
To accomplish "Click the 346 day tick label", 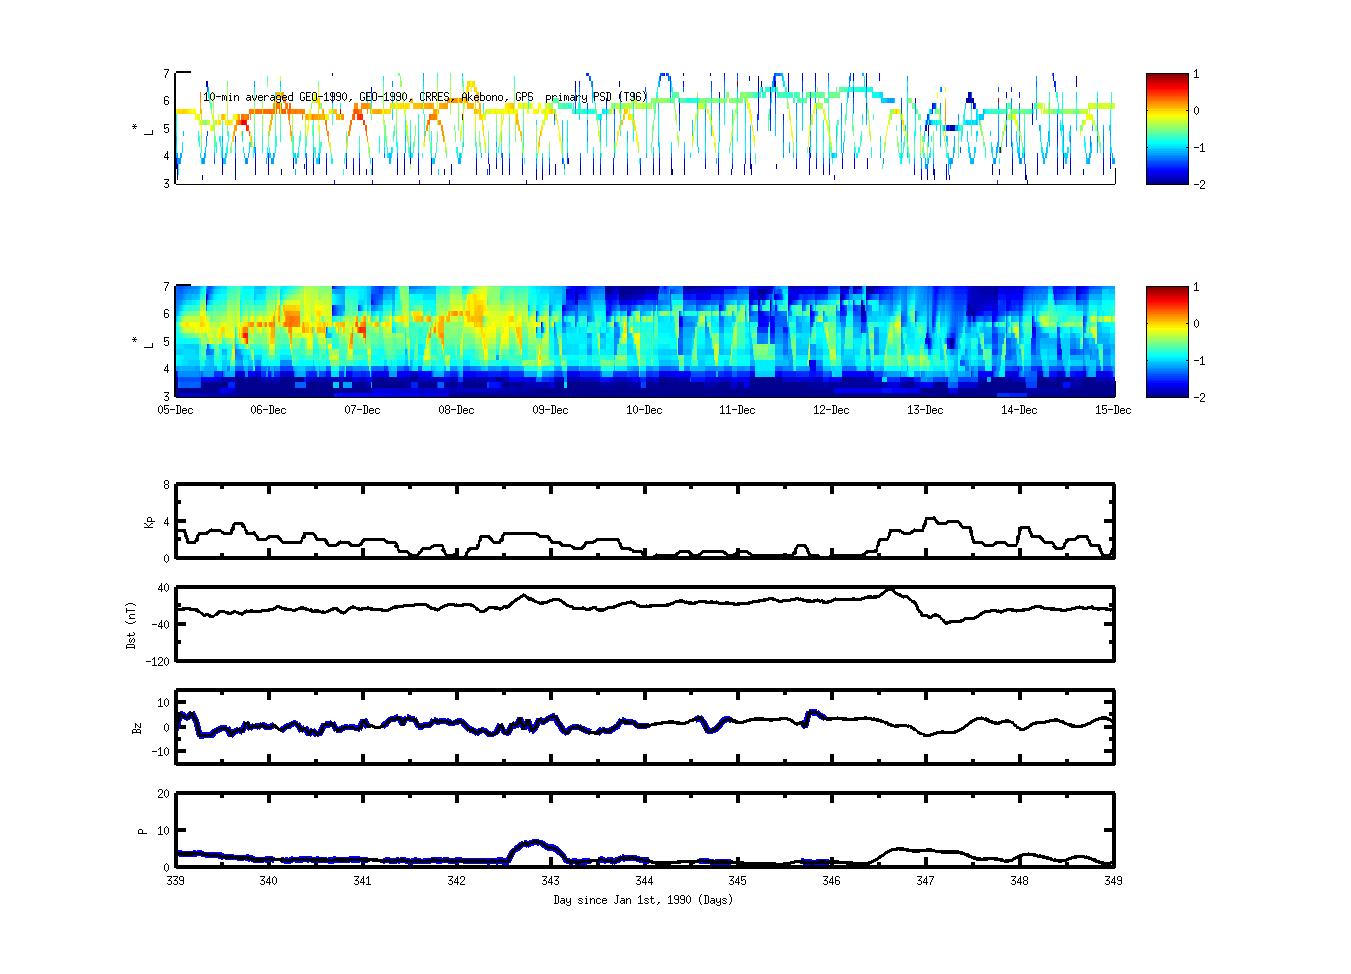I will click(x=831, y=881).
